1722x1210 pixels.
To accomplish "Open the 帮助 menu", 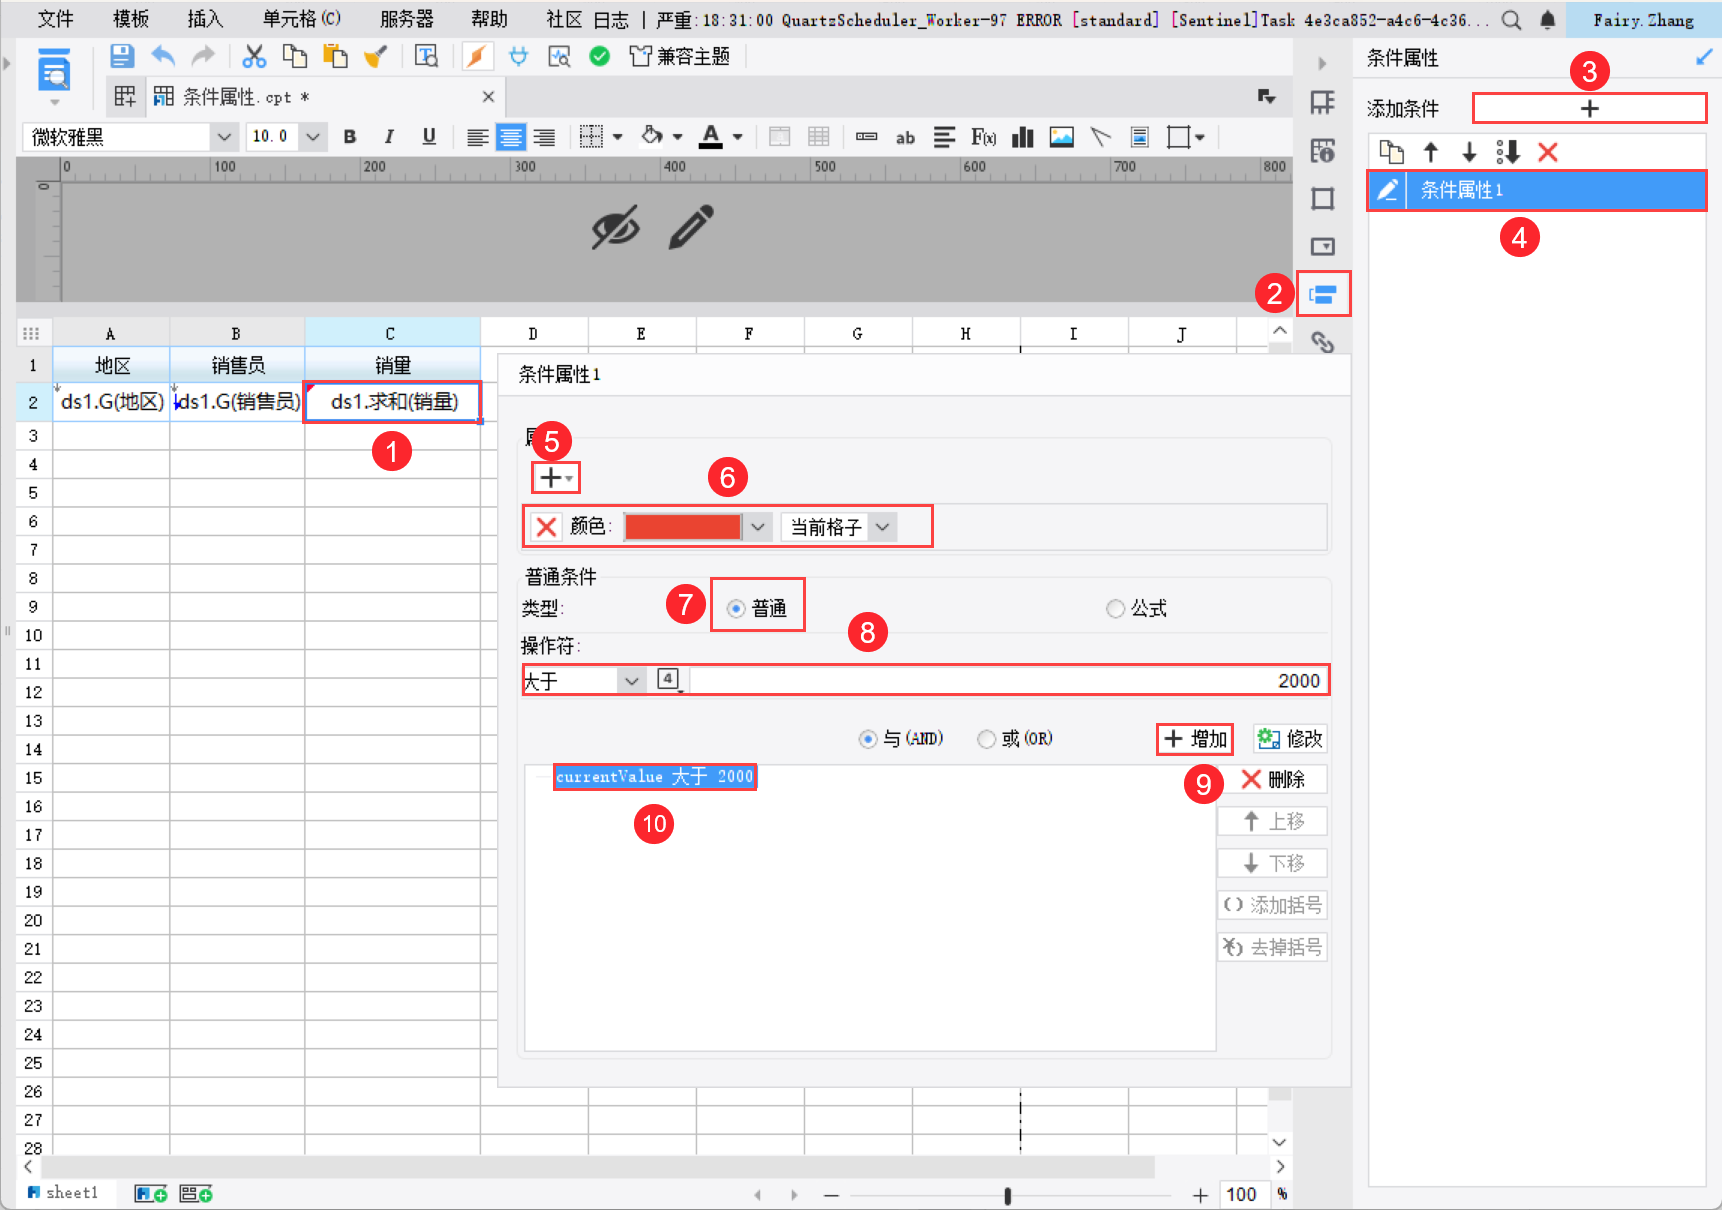I will tap(490, 19).
